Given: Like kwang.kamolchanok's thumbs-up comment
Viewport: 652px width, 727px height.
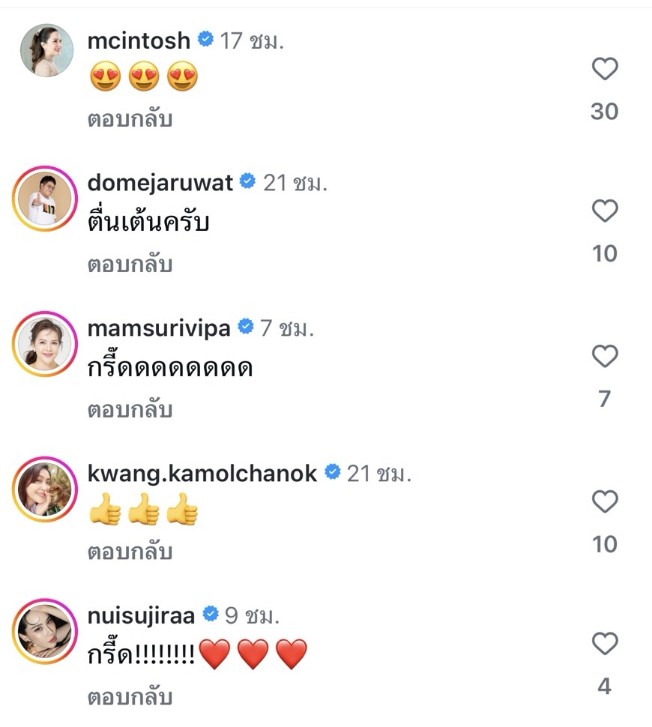Looking at the screenshot, I should click(605, 501).
